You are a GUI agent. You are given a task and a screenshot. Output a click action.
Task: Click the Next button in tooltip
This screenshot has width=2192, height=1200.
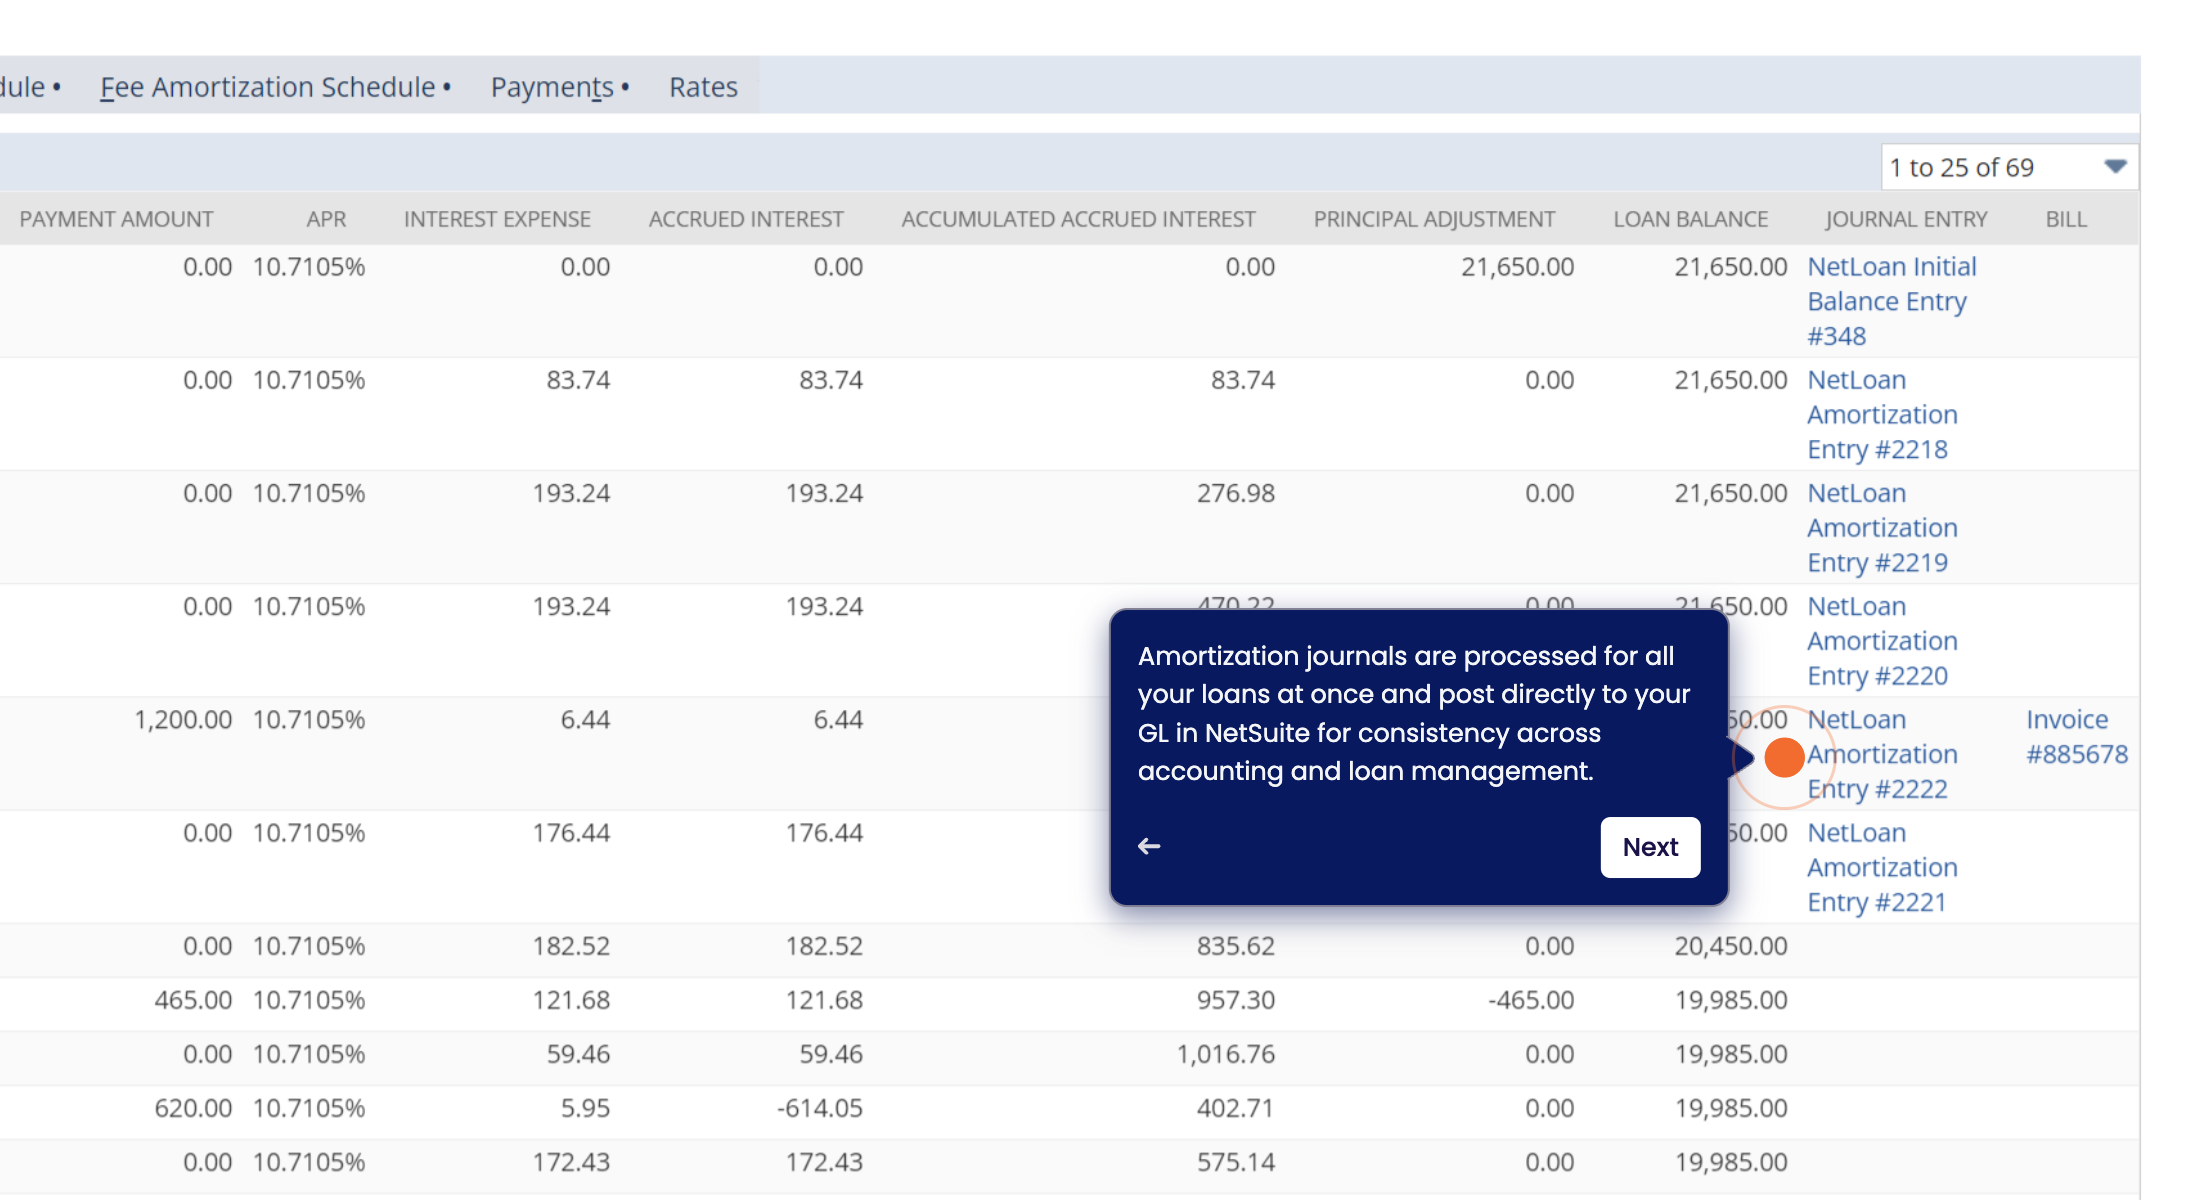(x=1650, y=847)
